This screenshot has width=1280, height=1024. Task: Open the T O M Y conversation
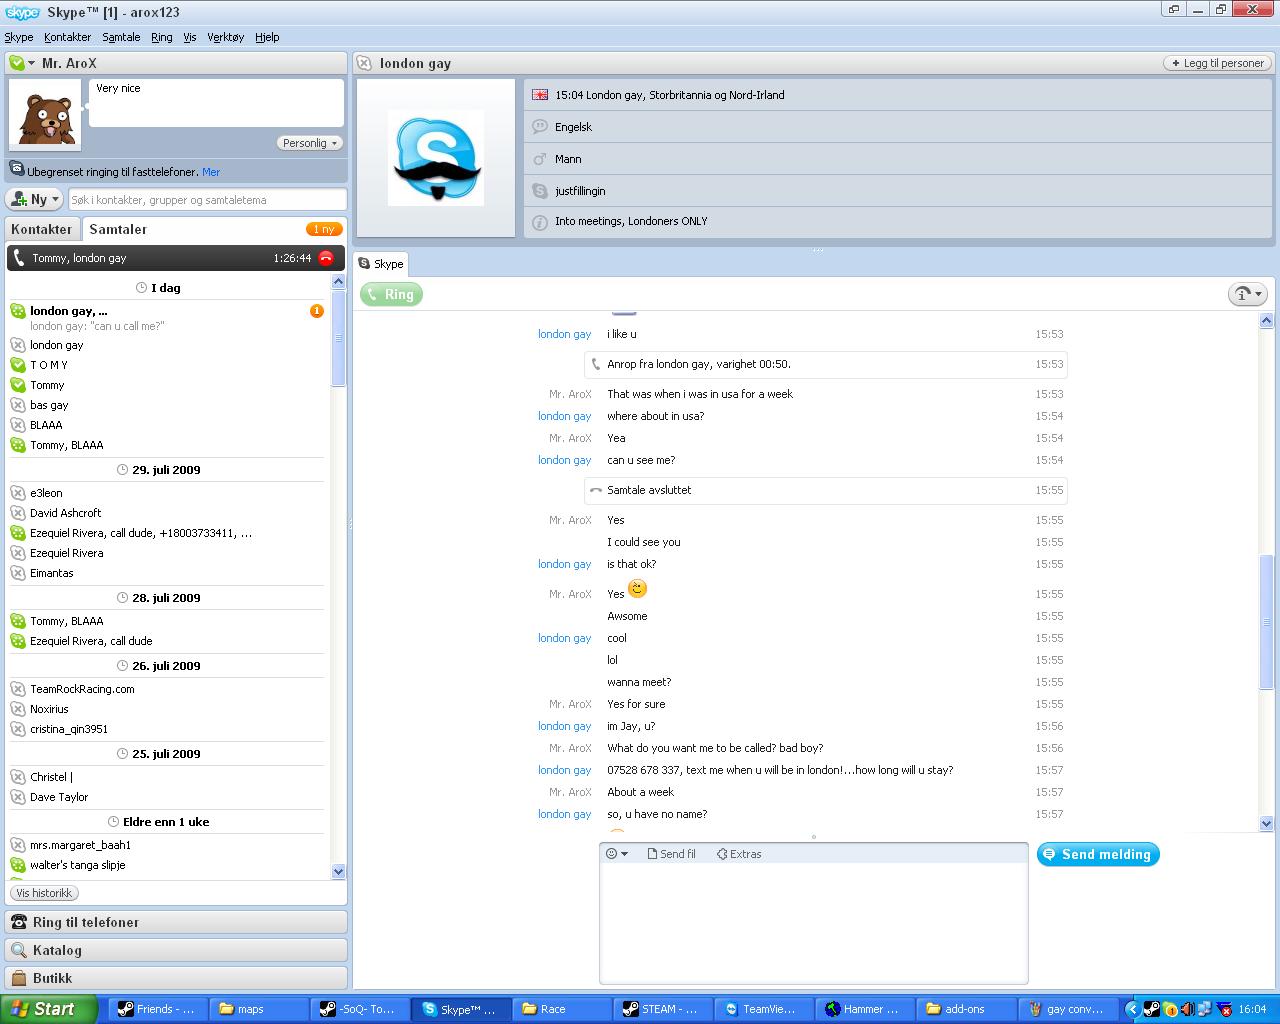(49, 365)
